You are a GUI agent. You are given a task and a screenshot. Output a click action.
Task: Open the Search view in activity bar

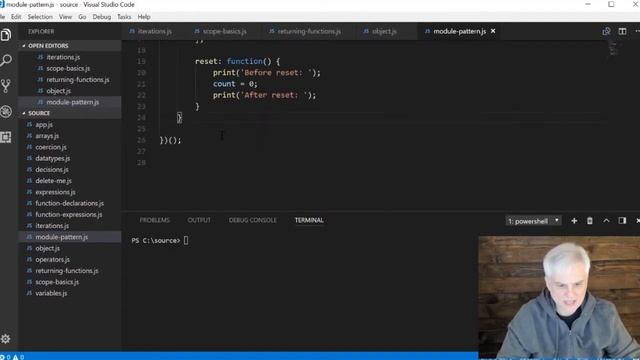pos(6,60)
